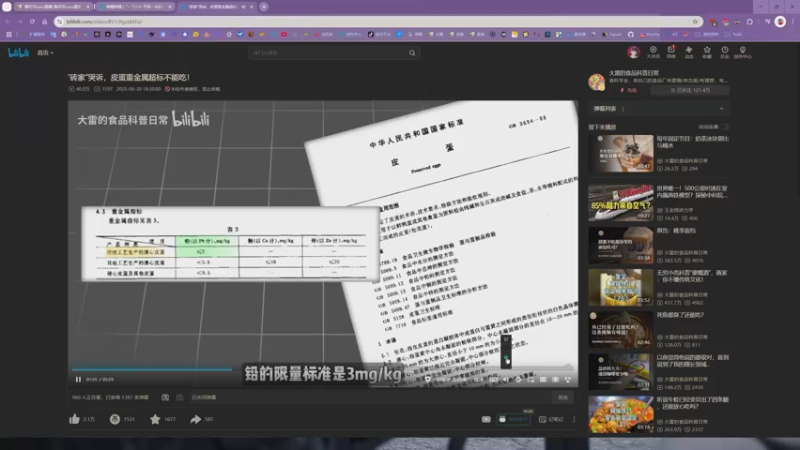This screenshot has width=800, height=450.
Task: Open the milk tea ice video thumbnail
Action: [x=620, y=153]
